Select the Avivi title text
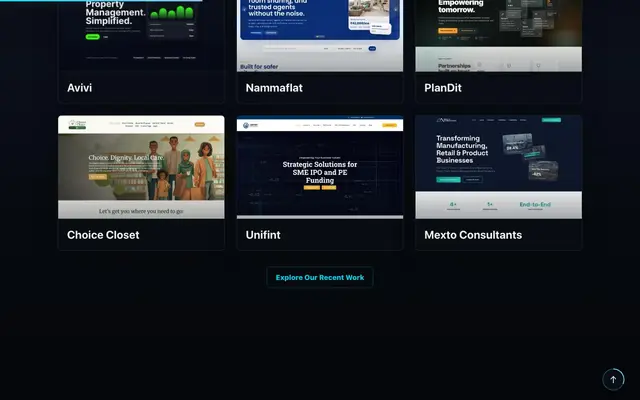 80,88
